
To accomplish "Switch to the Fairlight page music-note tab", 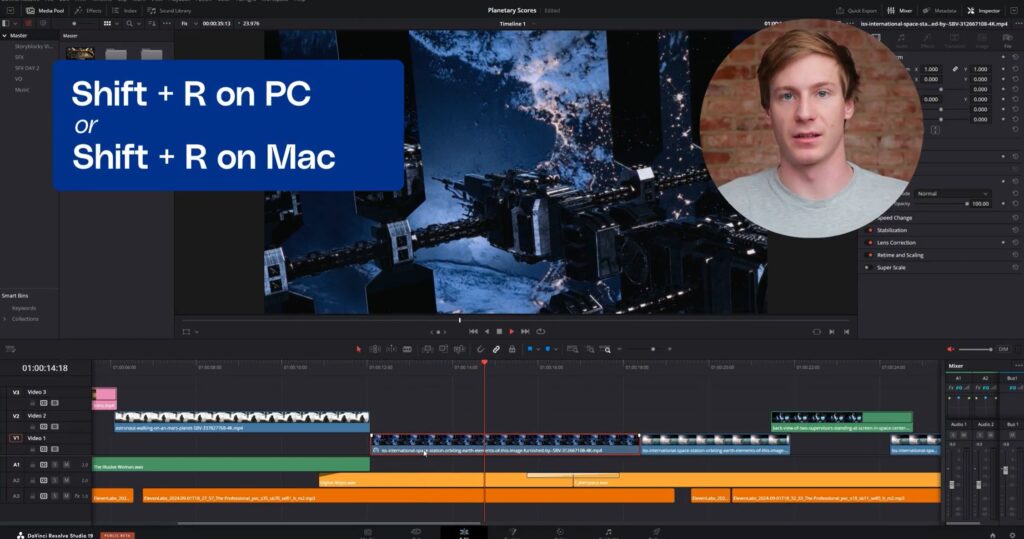I will click(608, 532).
